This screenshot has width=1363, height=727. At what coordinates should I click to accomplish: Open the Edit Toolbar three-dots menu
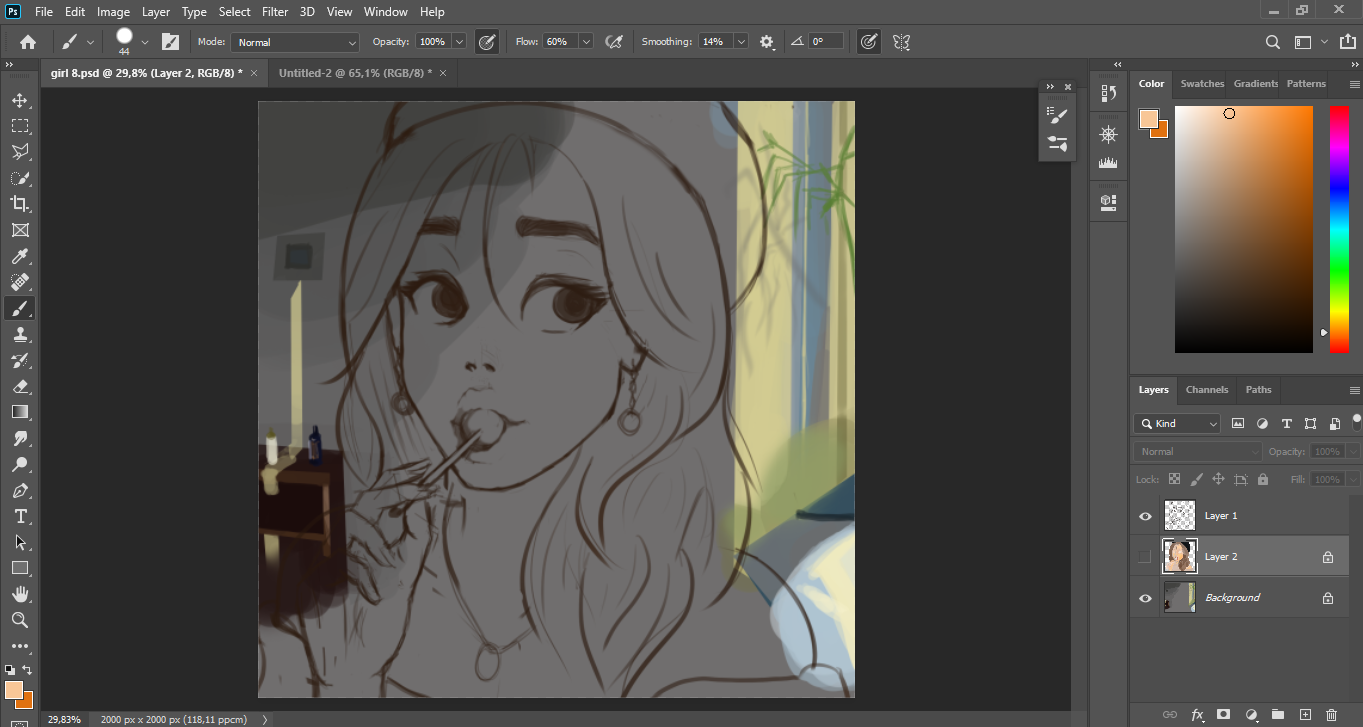click(20, 646)
